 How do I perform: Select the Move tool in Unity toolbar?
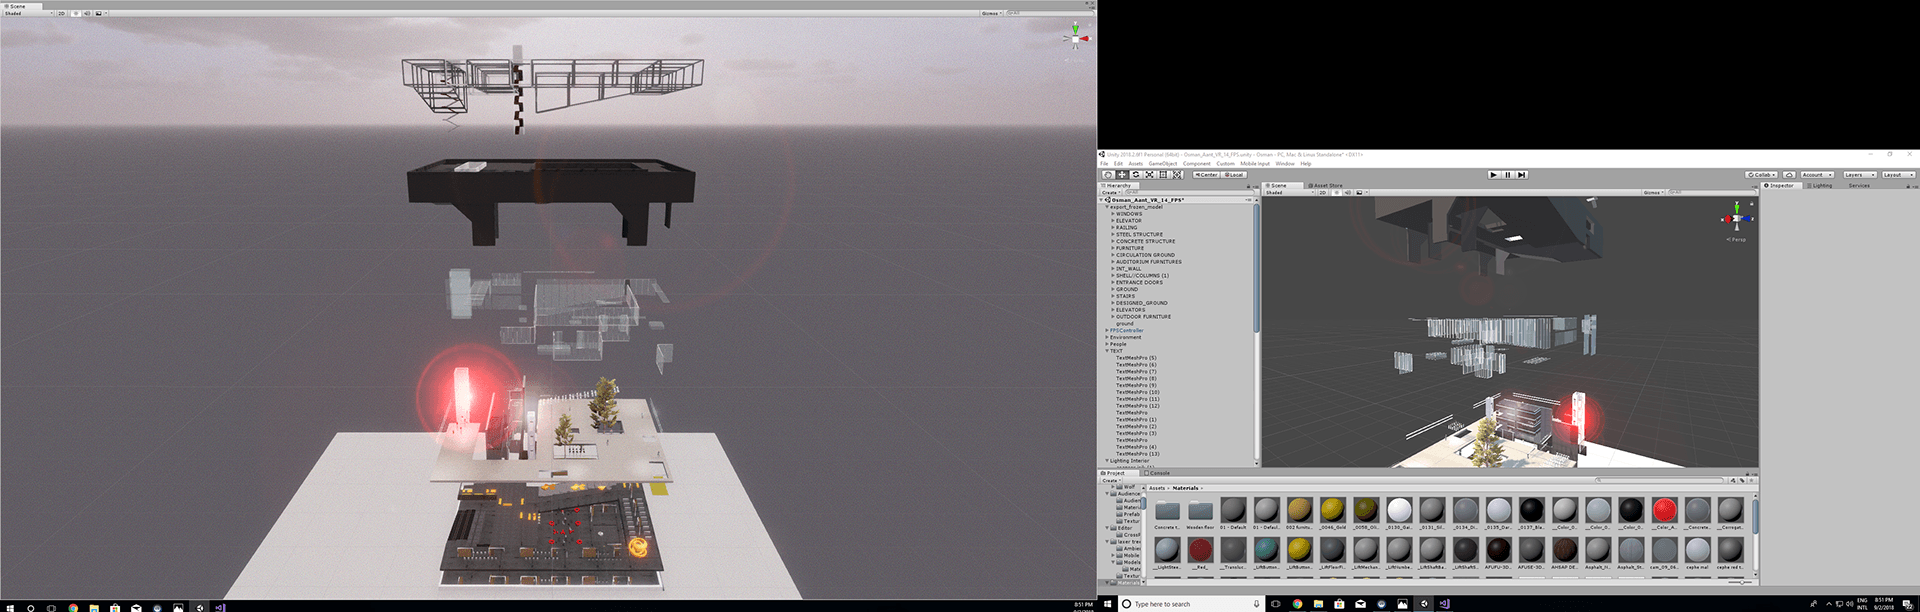(x=1122, y=175)
